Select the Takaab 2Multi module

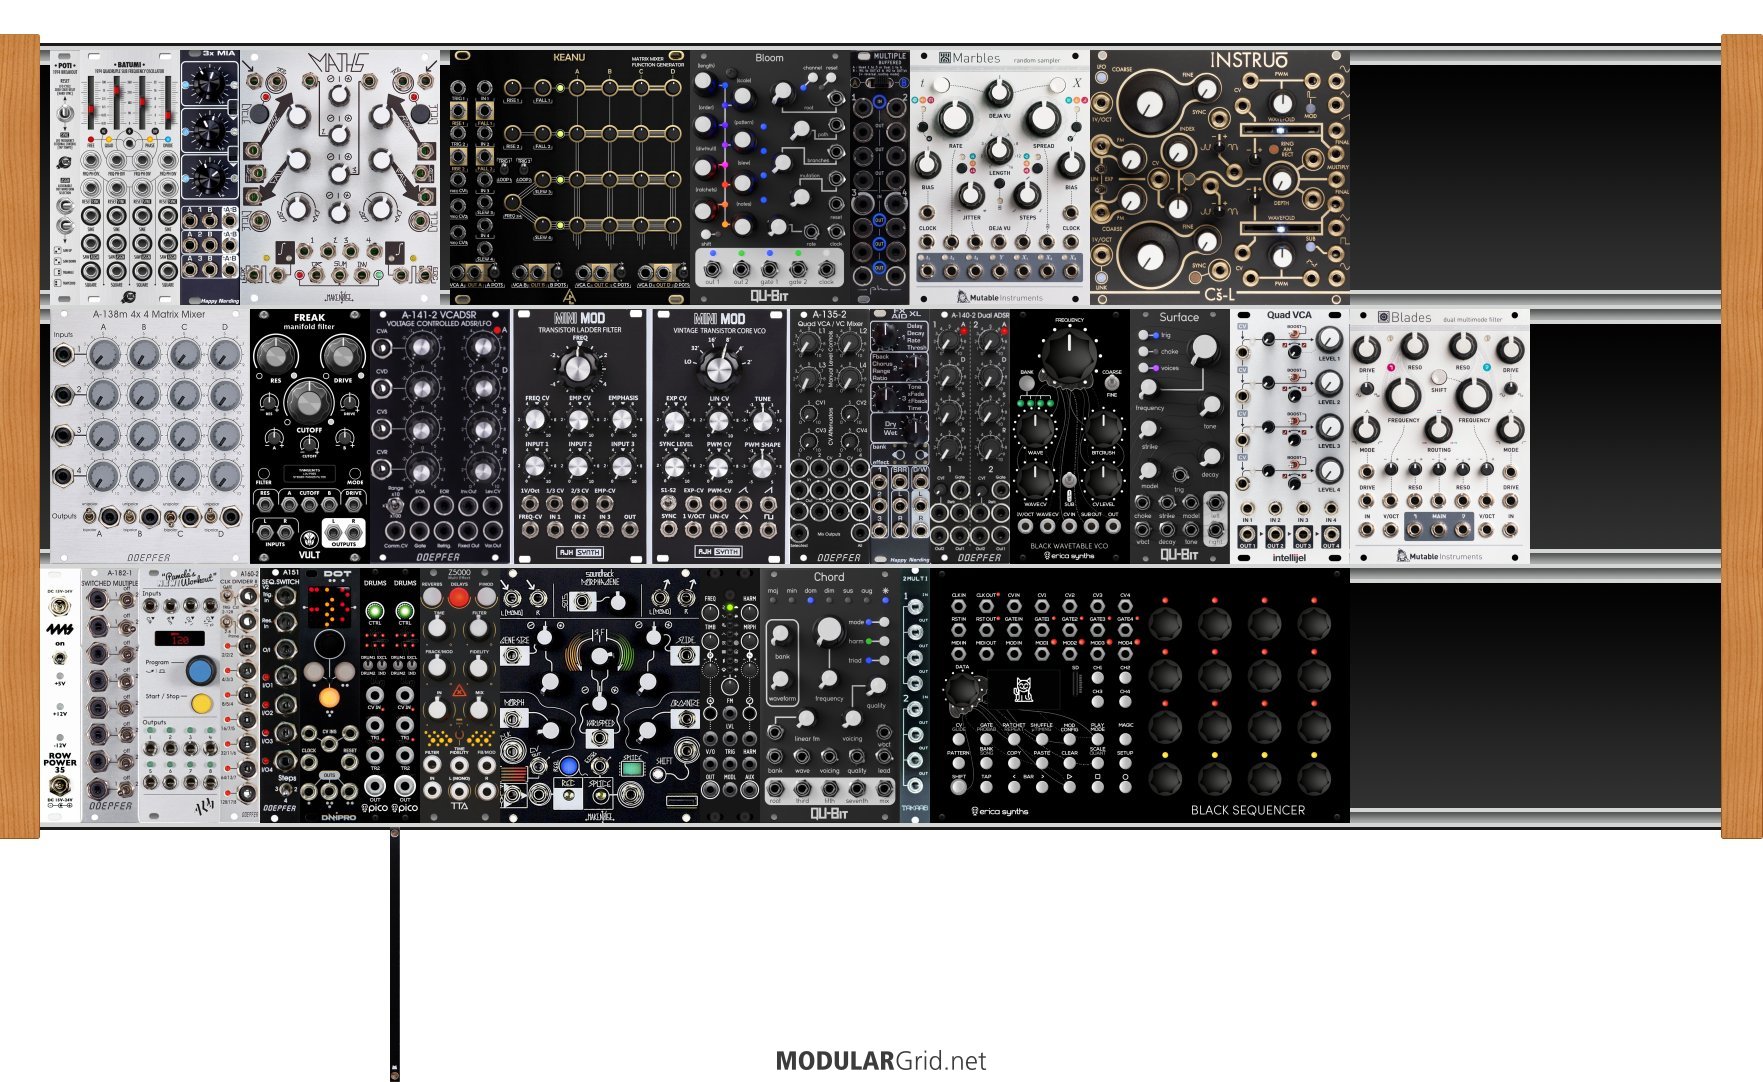pos(915,695)
